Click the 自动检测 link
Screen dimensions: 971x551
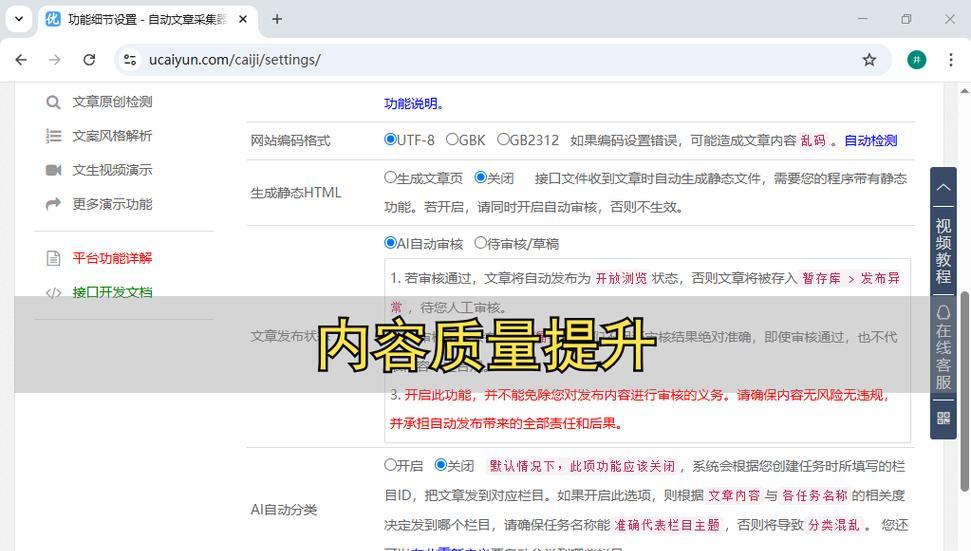click(871, 141)
